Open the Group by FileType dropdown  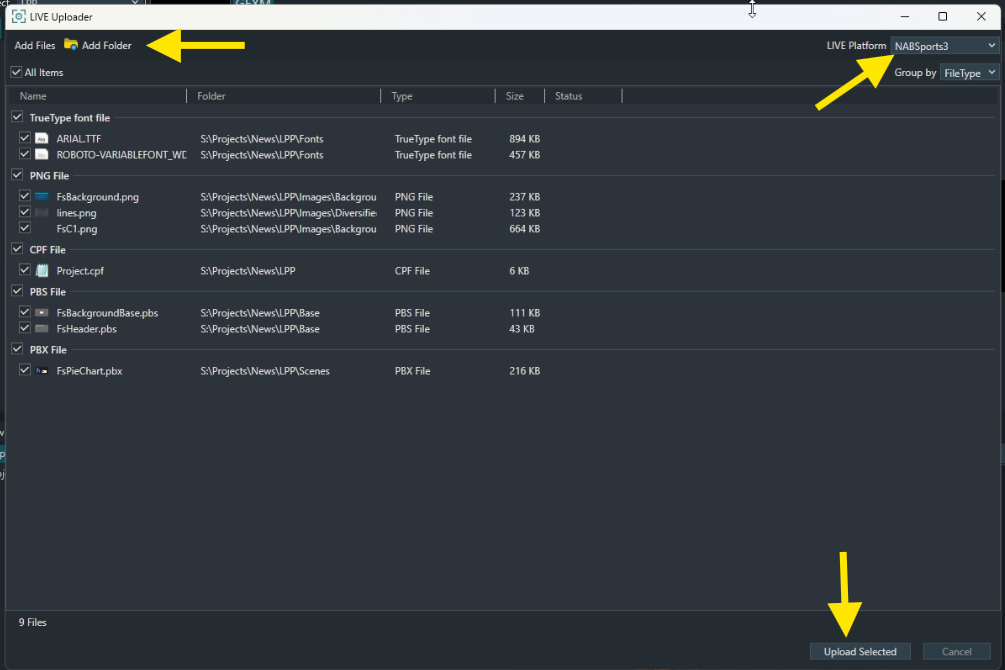(969, 72)
